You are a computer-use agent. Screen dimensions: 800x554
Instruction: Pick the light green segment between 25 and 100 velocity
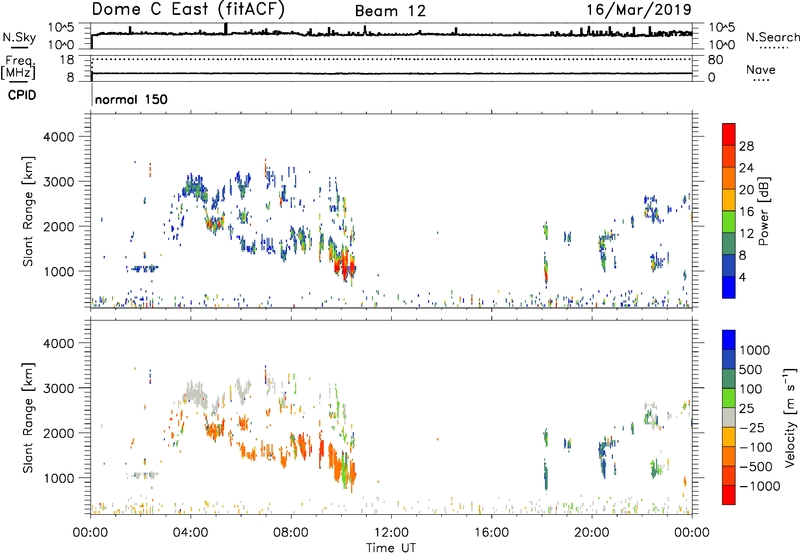(729, 398)
